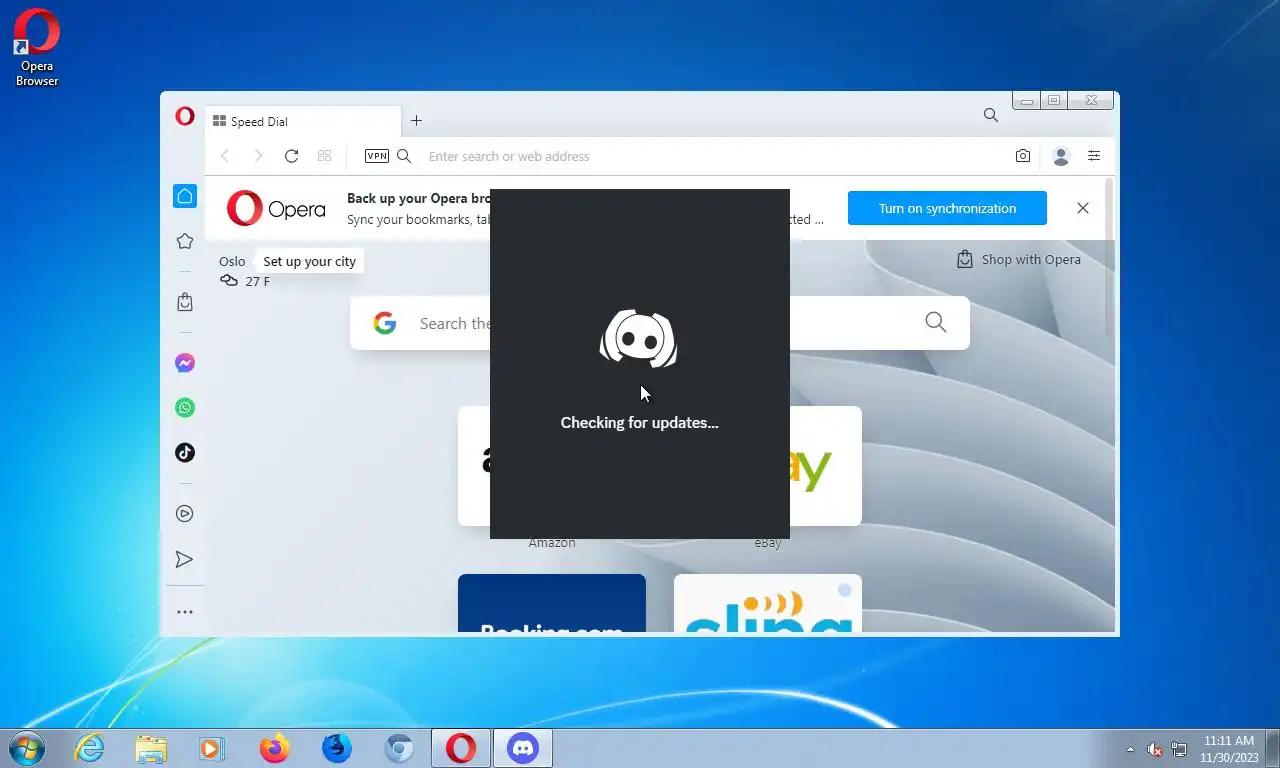Open the Windows Start button

[26, 747]
